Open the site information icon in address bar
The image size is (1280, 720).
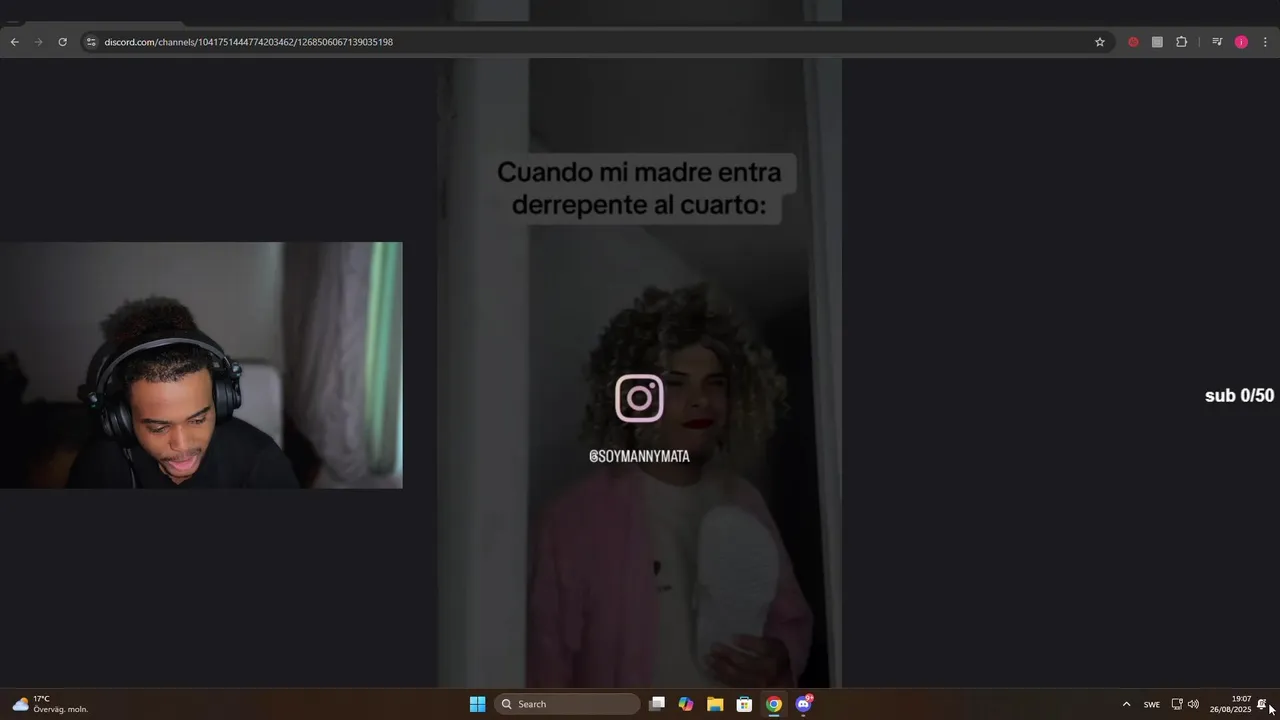(x=91, y=42)
